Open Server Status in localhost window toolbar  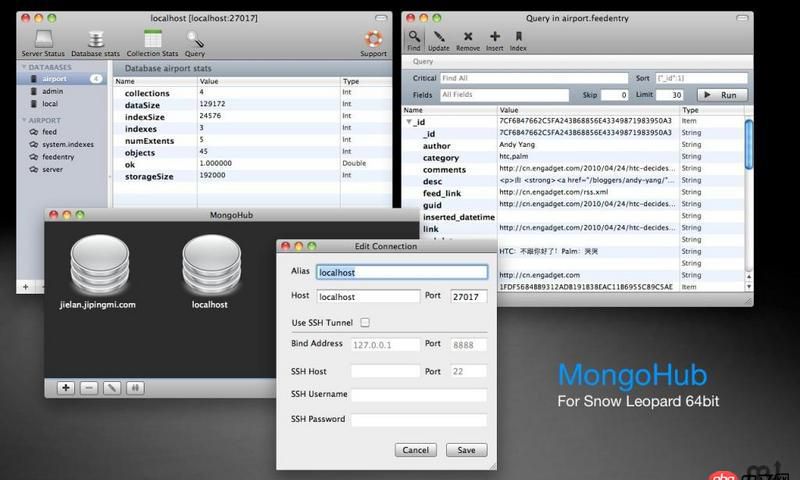[x=43, y=43]
